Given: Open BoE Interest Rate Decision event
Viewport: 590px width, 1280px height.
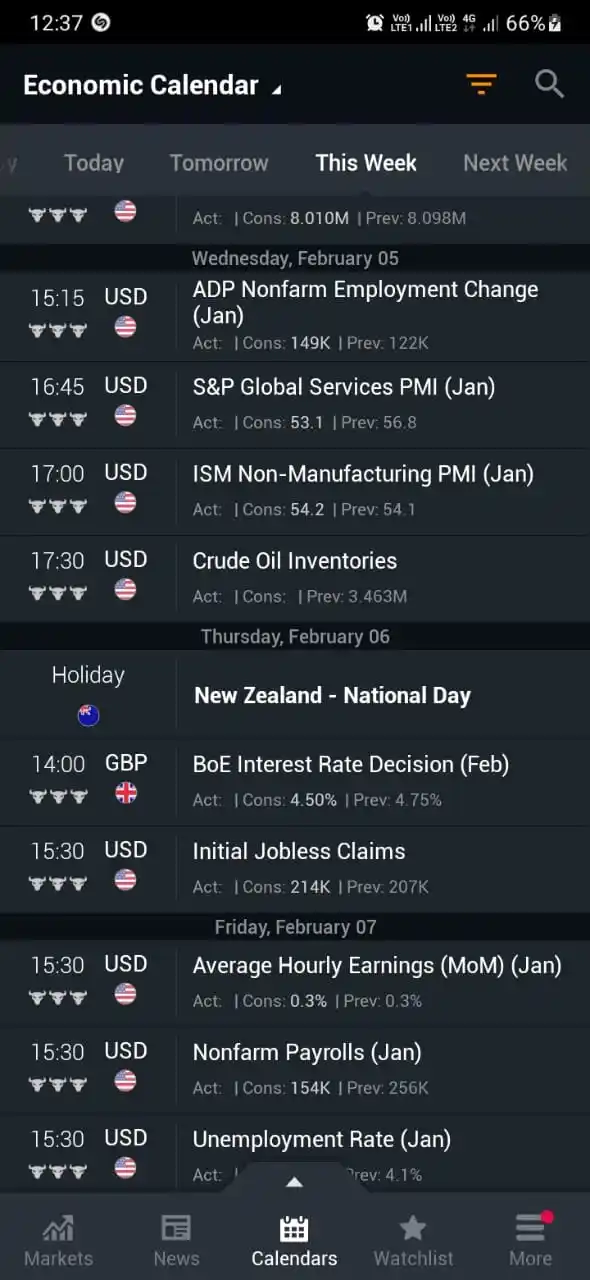Looking at the screenshot, I should pyautogui.click(x=295, y=783).
